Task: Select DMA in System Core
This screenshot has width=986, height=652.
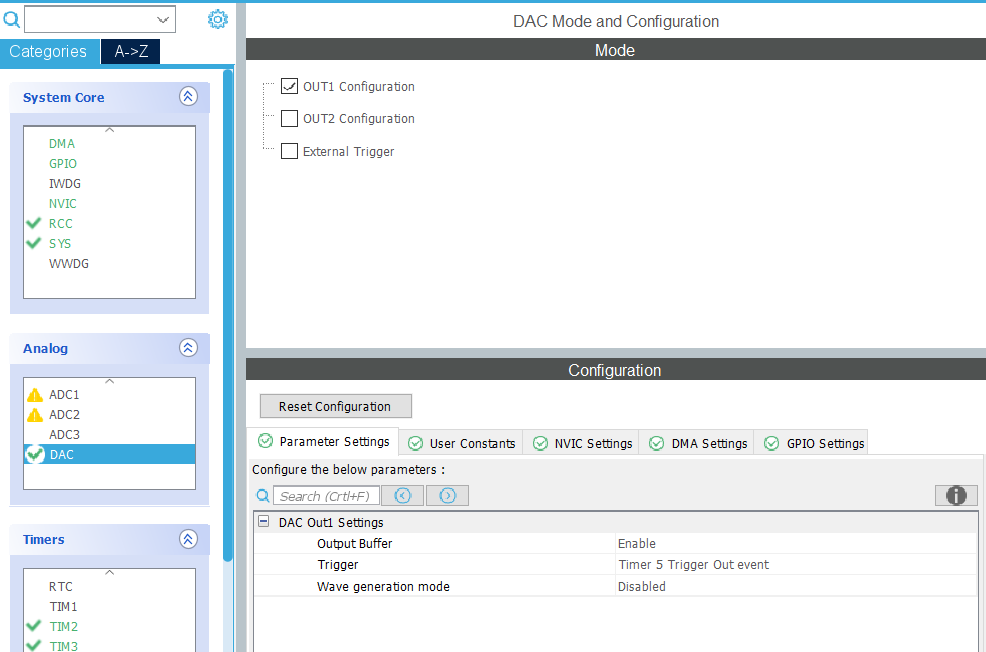Action: coord(62,143)
